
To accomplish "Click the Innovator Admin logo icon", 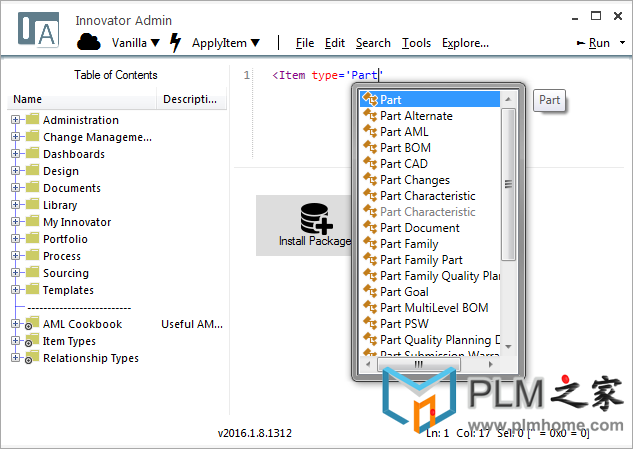I will 39,30.
